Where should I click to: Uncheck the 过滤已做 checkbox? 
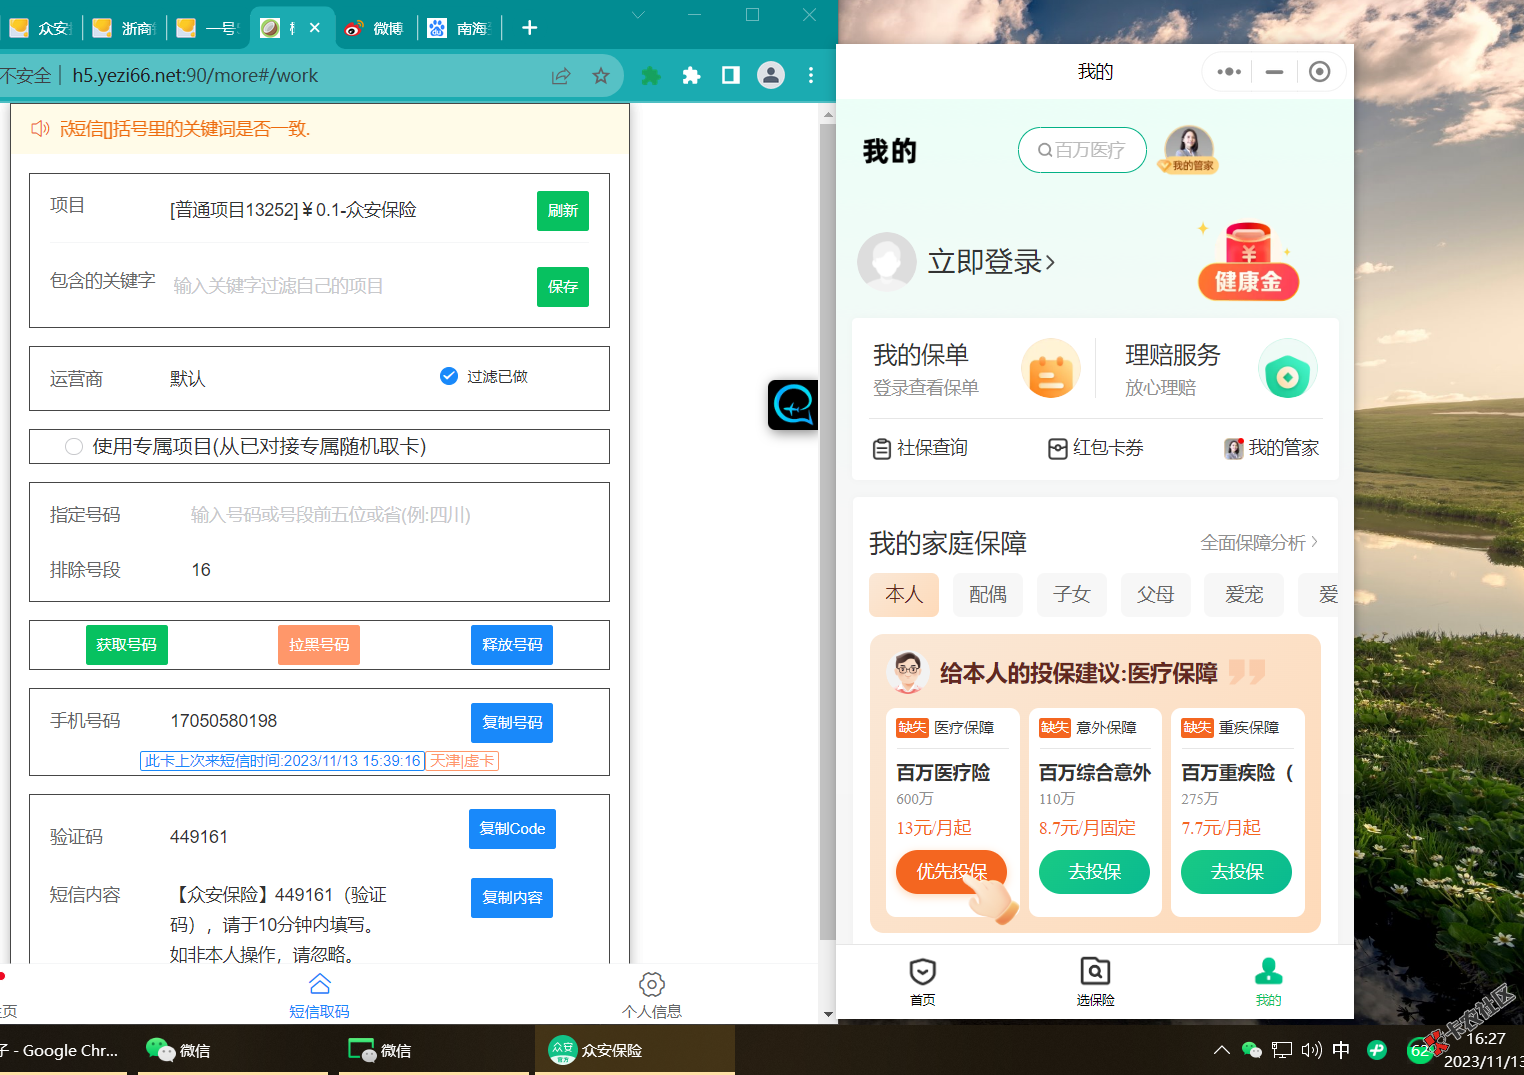449,376
